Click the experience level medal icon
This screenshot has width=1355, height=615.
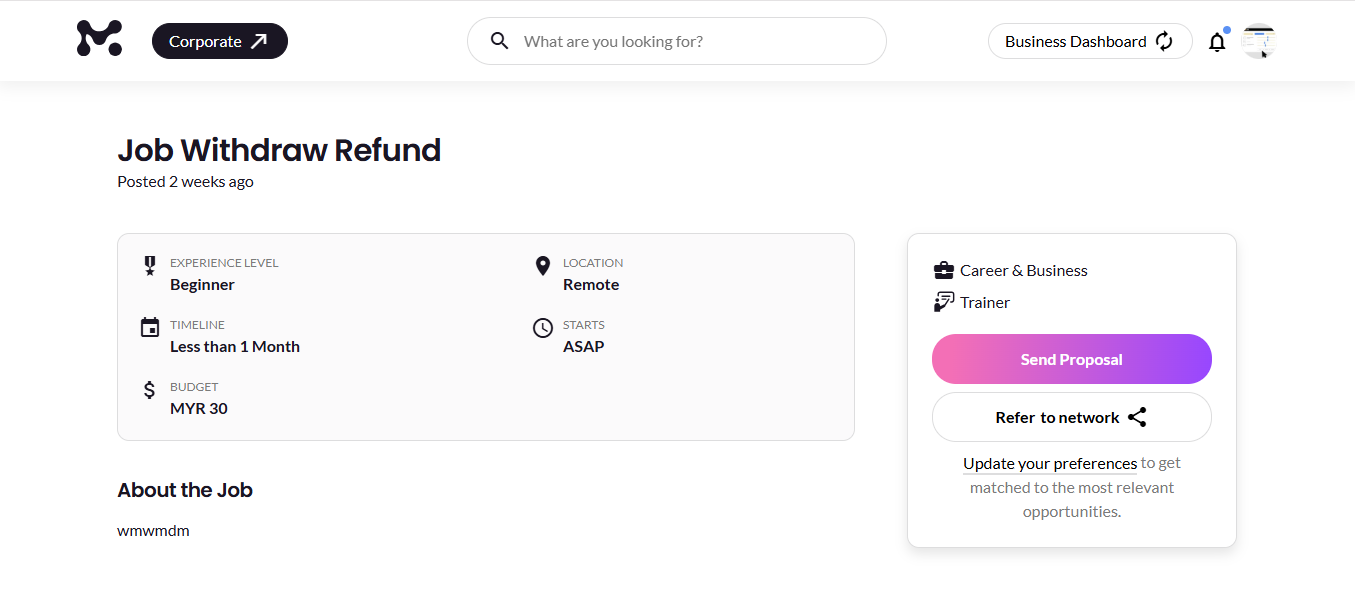coord(150,265)
